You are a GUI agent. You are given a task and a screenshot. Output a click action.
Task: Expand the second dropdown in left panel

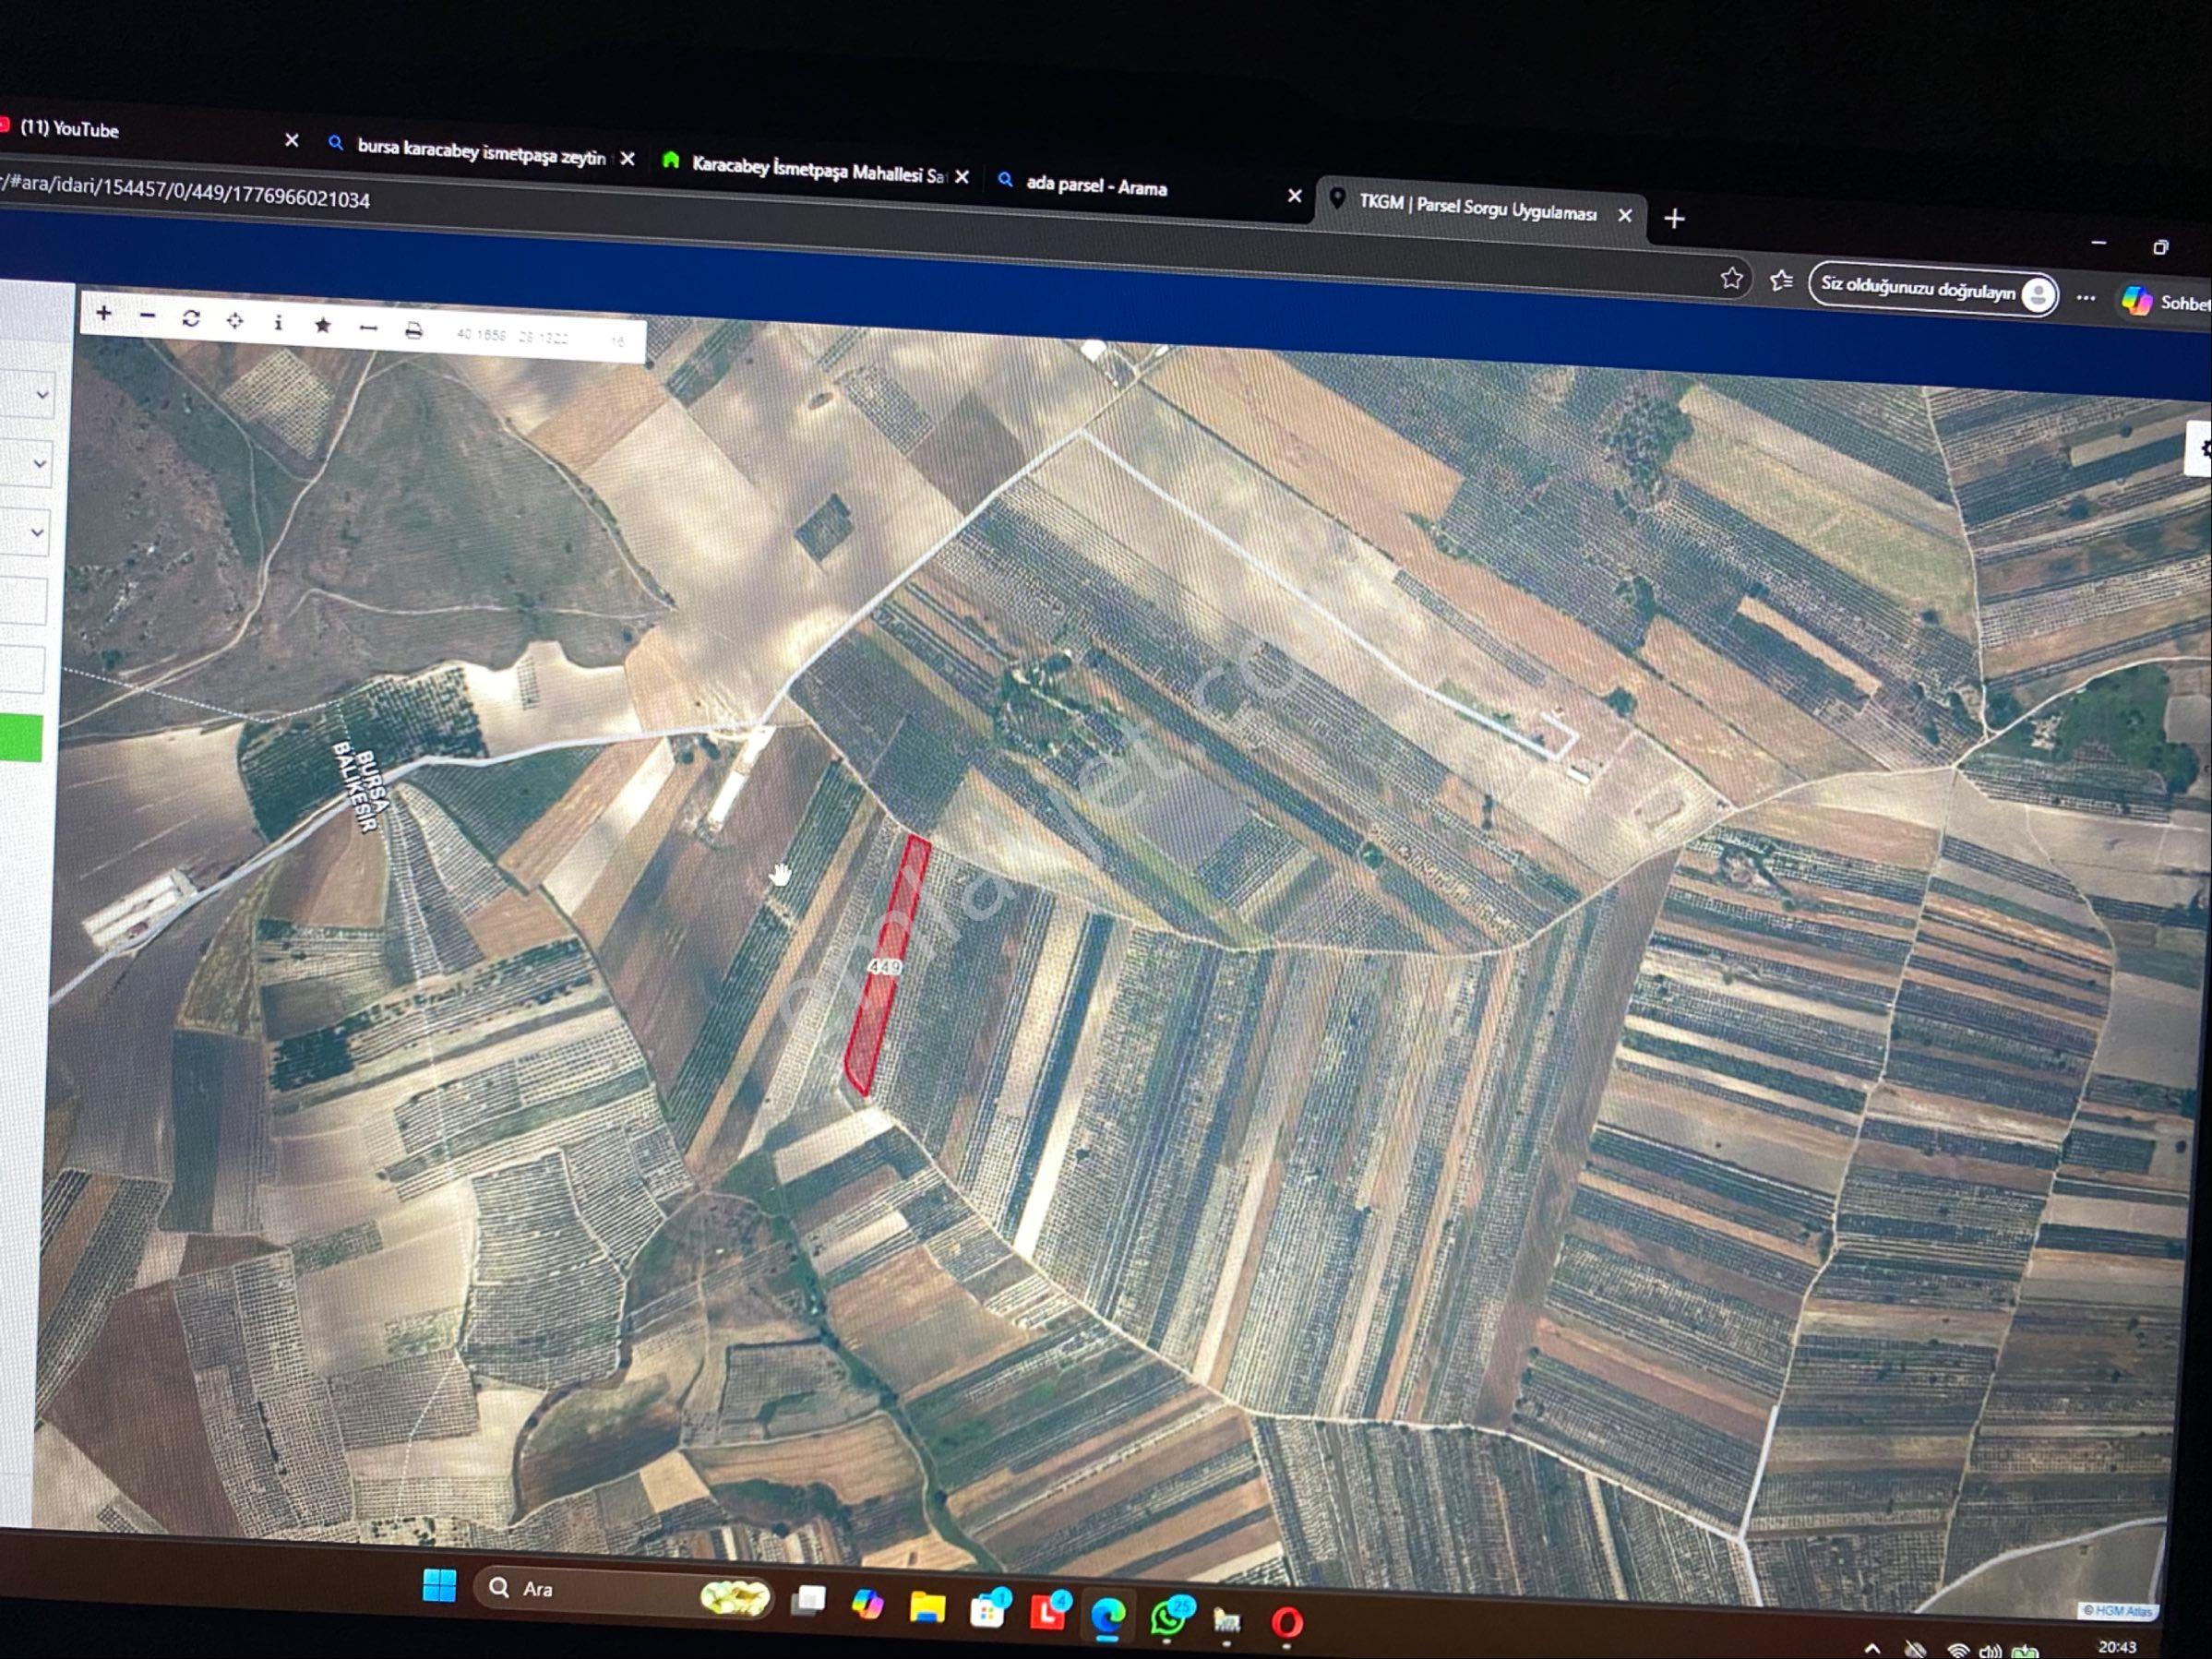(x=26, y=463)
